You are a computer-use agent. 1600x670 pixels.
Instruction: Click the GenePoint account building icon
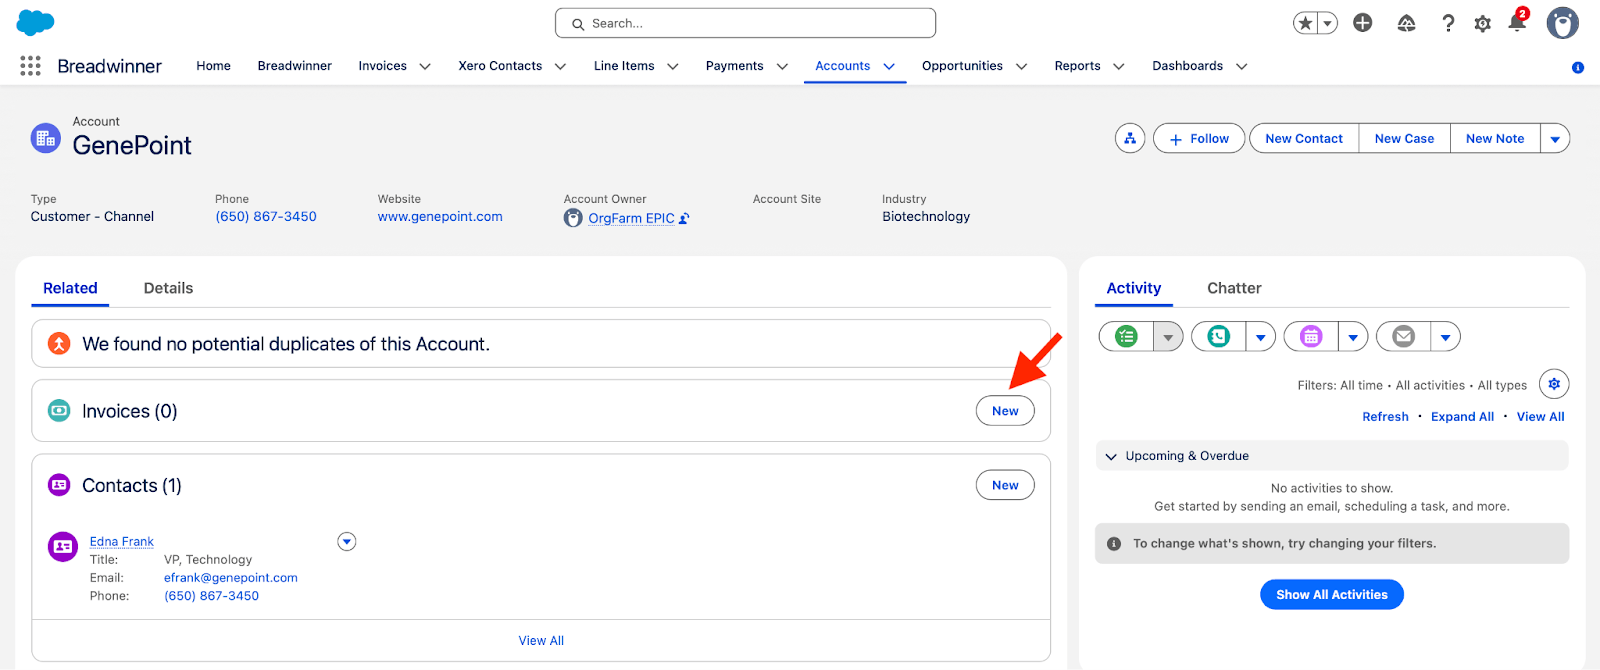pyautogui.click(x=46, y=139)
